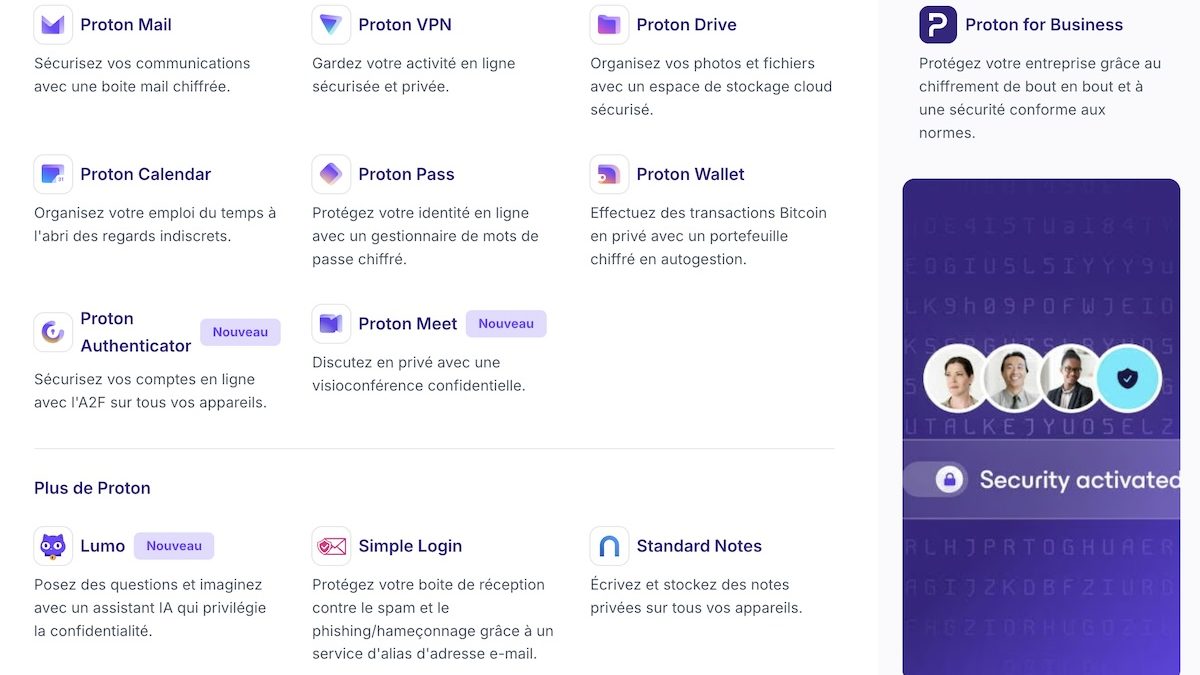
Task: Click the blue shield checkmark avatar
Action: (x=1128, y=378)
